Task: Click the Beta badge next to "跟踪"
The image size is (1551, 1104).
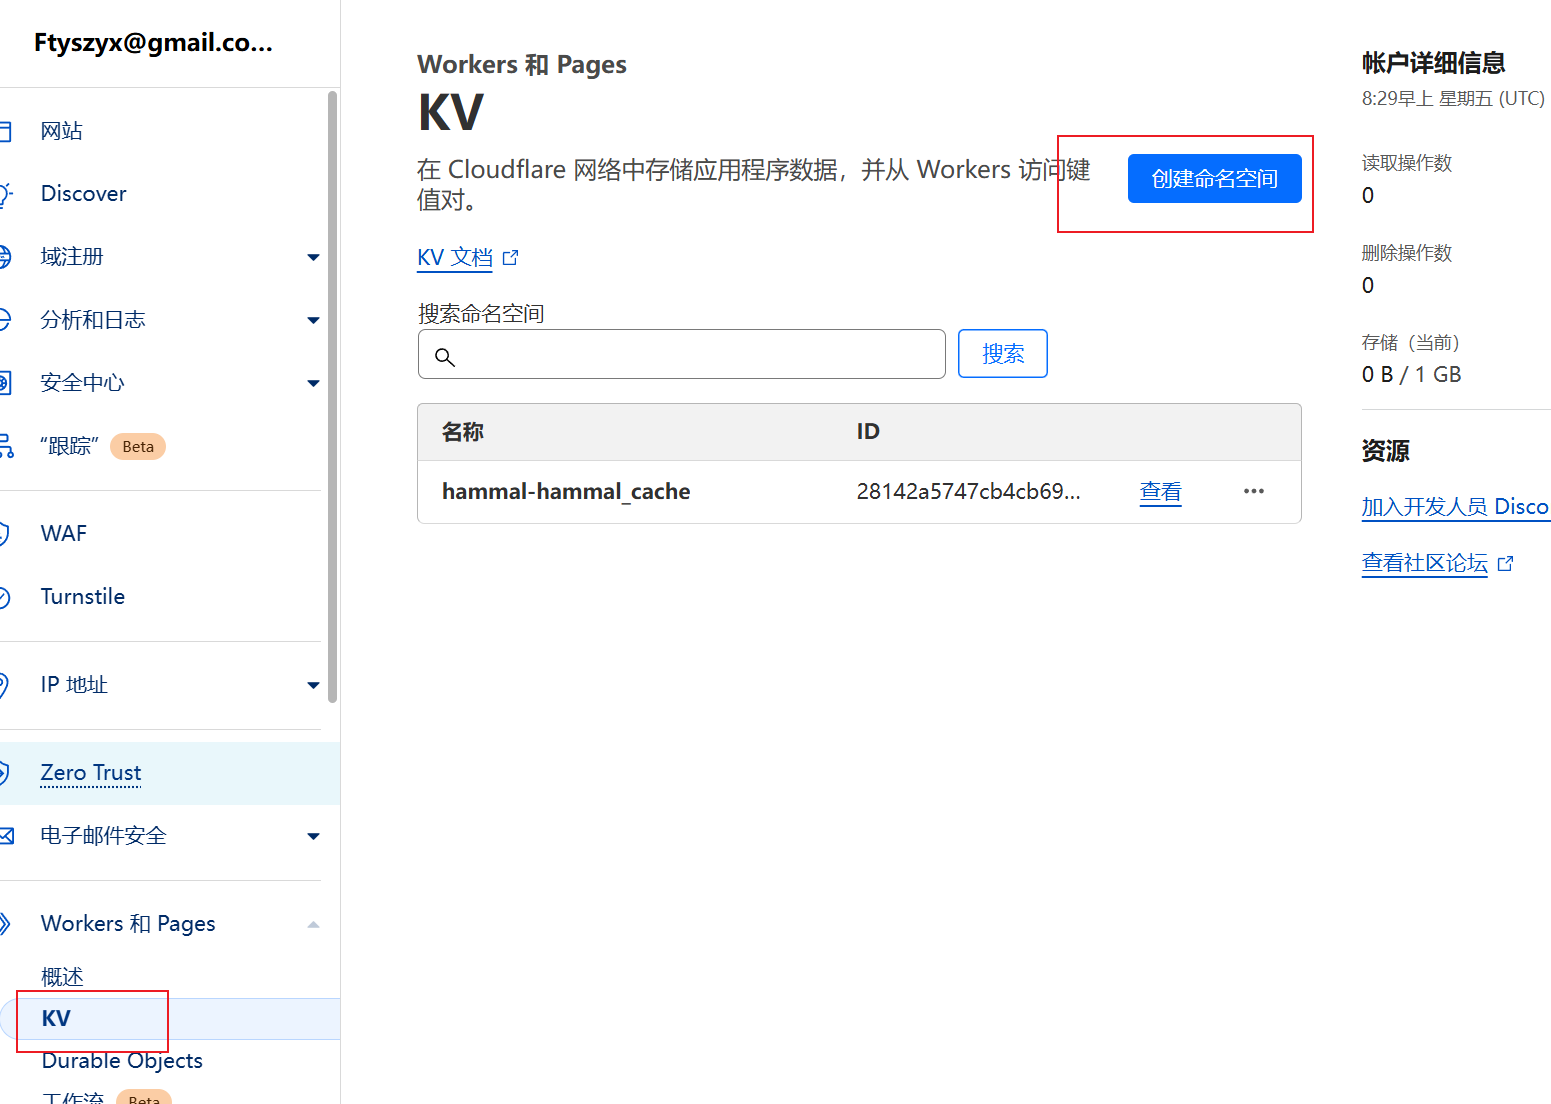Action: (138, 447)
